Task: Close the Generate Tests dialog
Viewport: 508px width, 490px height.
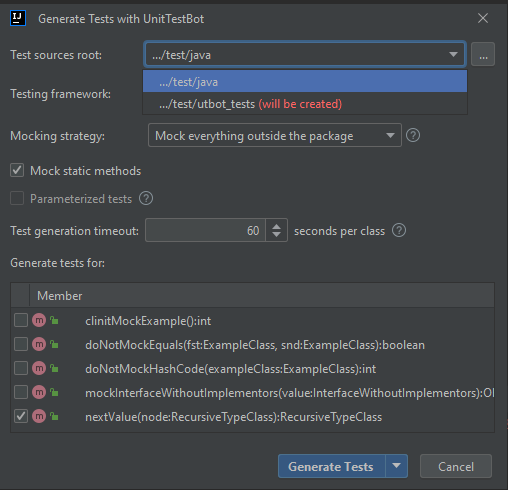Action: [x=483, y=18]
